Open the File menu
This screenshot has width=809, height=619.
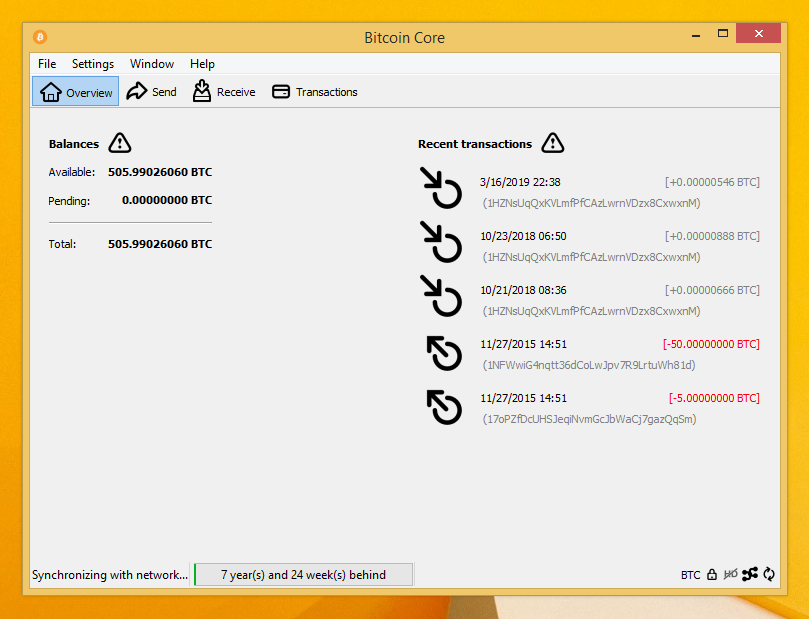[47, 63]
